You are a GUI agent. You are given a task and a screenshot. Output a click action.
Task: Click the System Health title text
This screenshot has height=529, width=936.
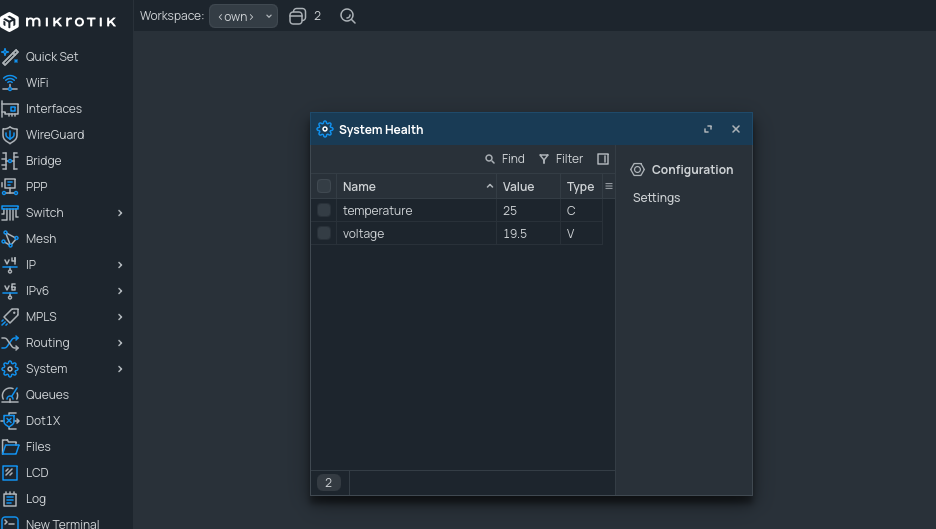[381, 130]
